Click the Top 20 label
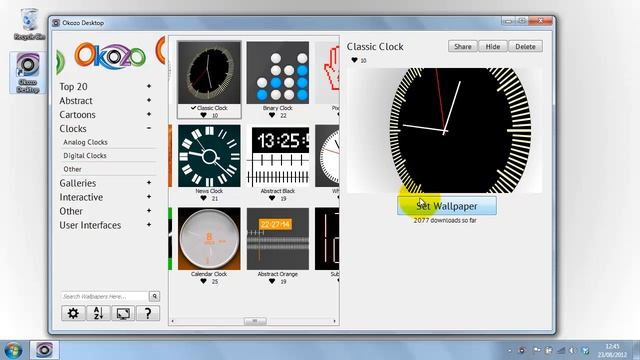This screenshot has width=640, height=360. (73, 87)
